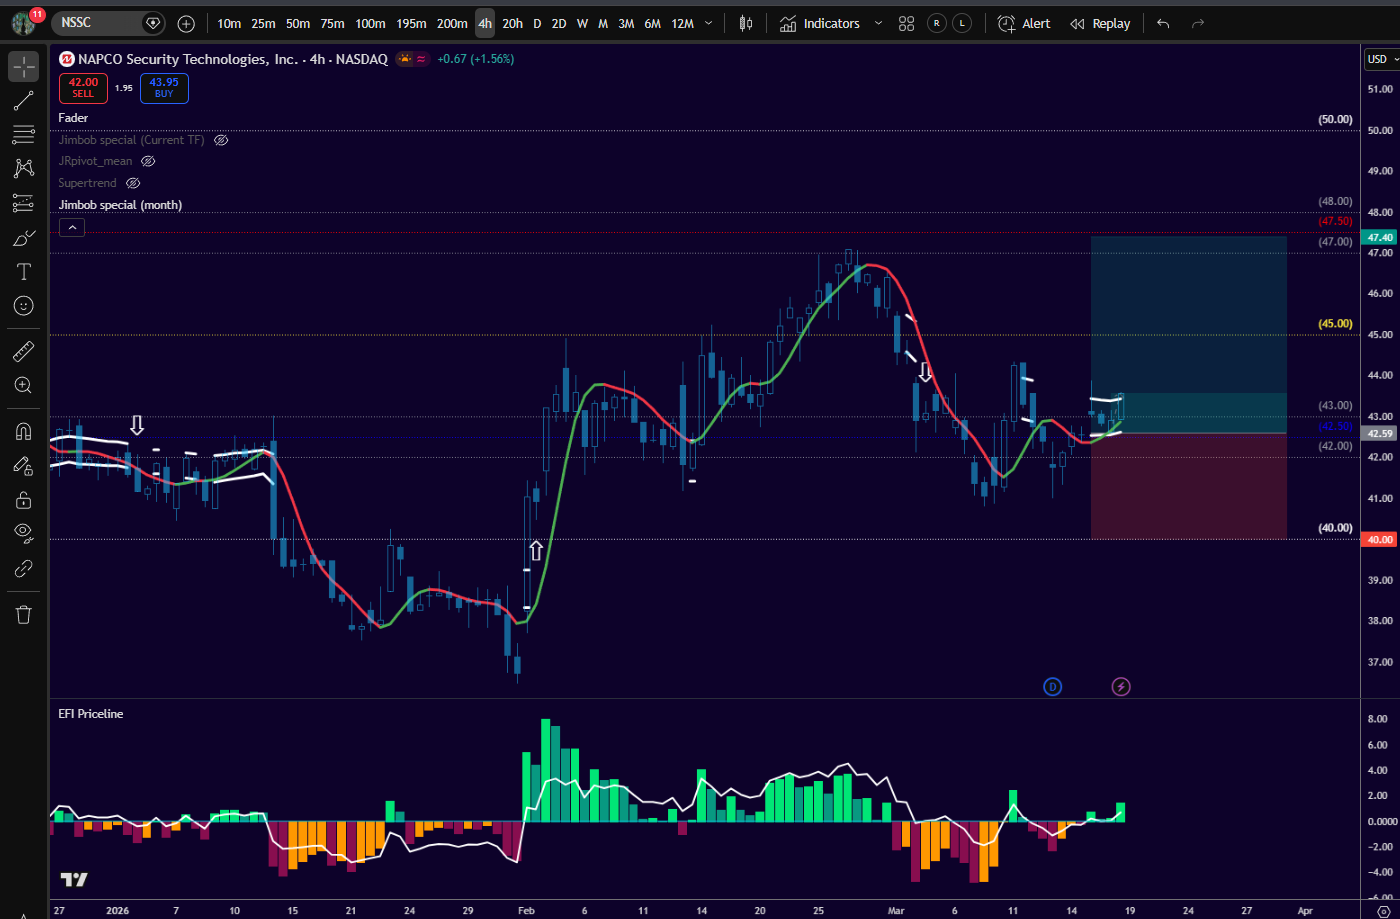Show the Jimbob special (Current TF) indicator

[222, 140]
